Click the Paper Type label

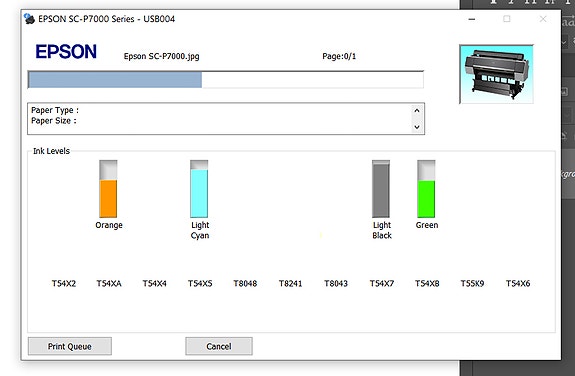click(55, 110)
